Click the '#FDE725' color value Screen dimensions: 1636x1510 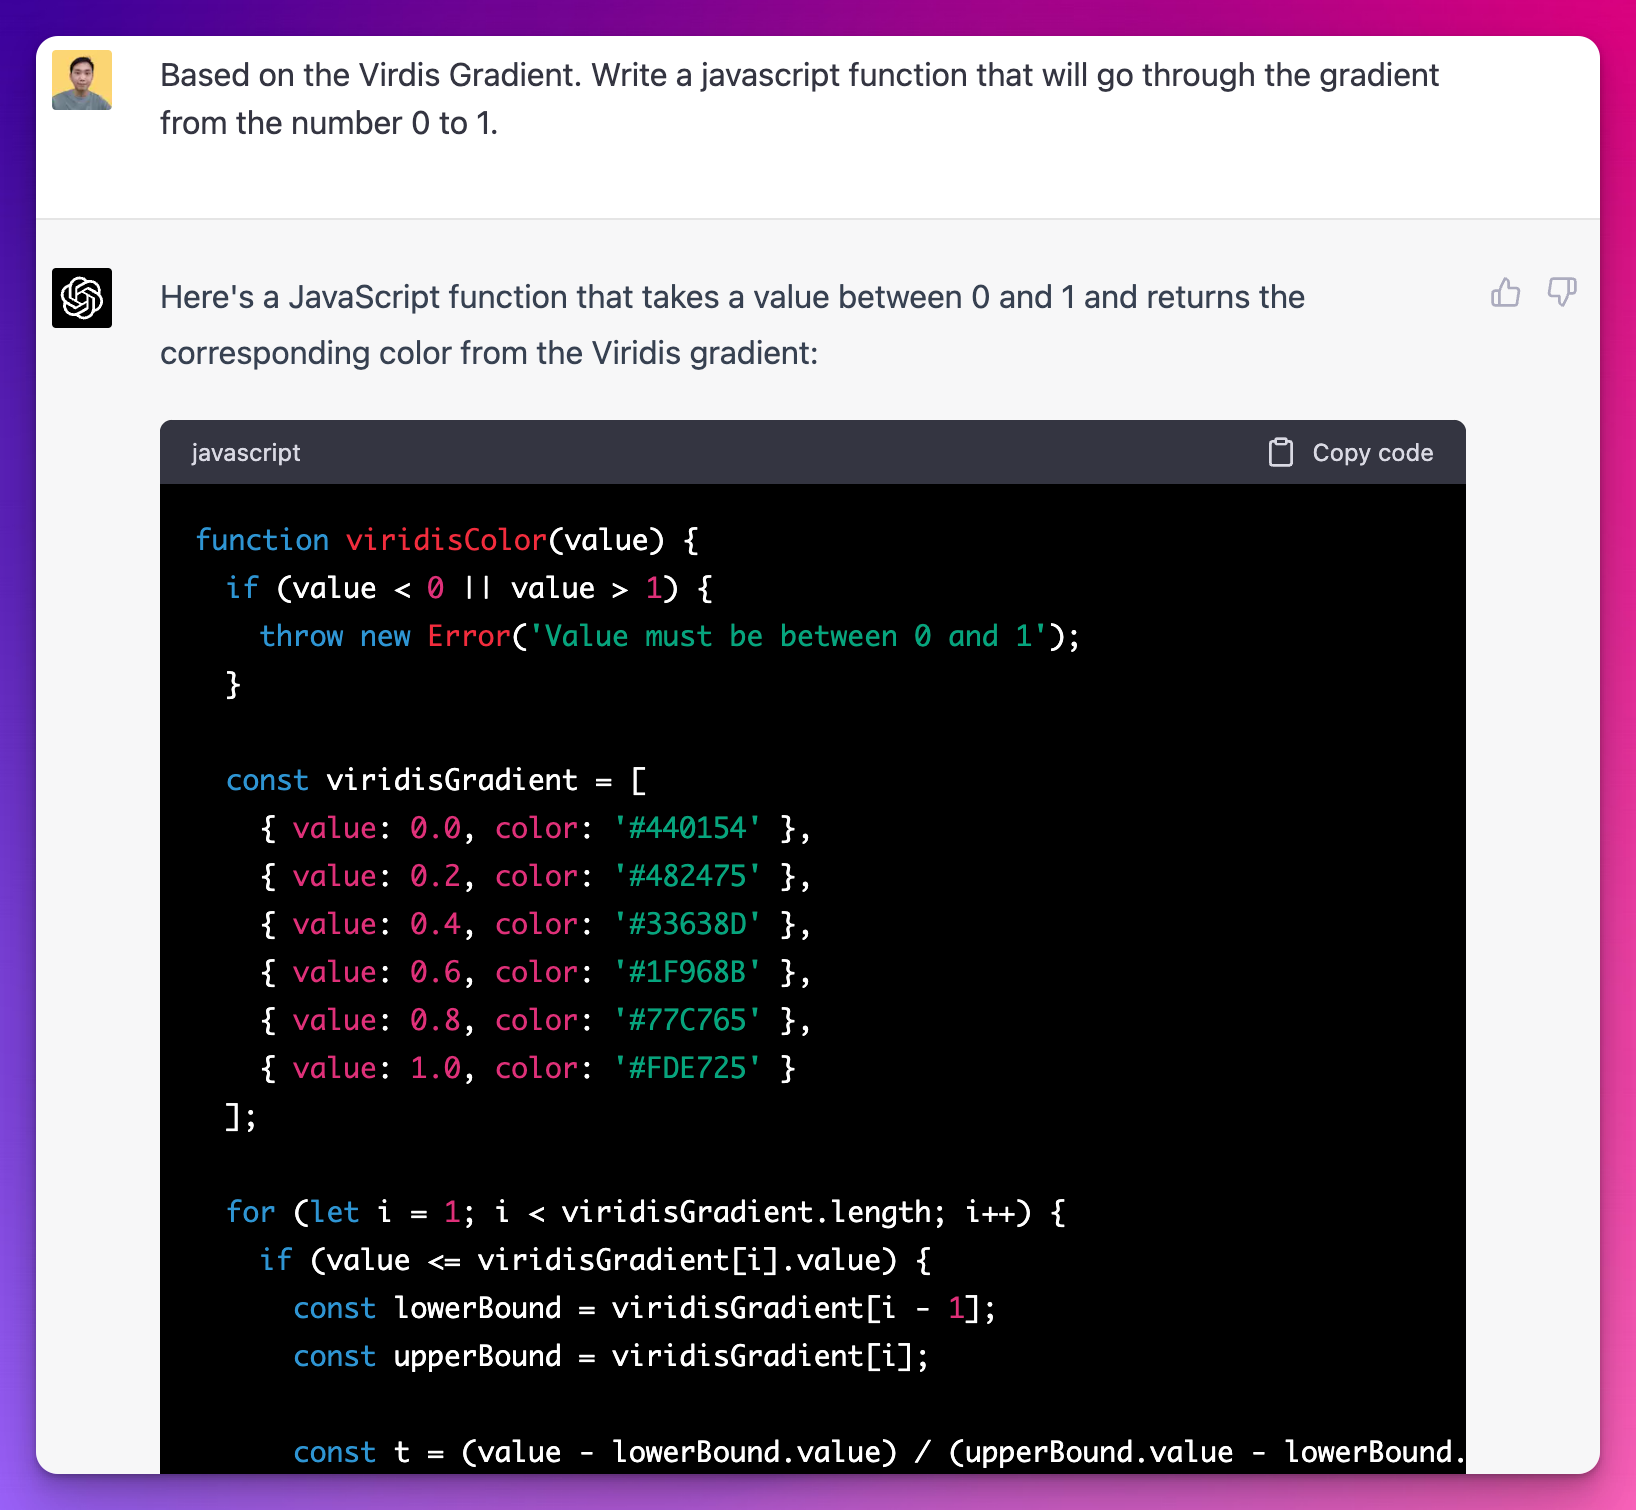(687, 1068)
